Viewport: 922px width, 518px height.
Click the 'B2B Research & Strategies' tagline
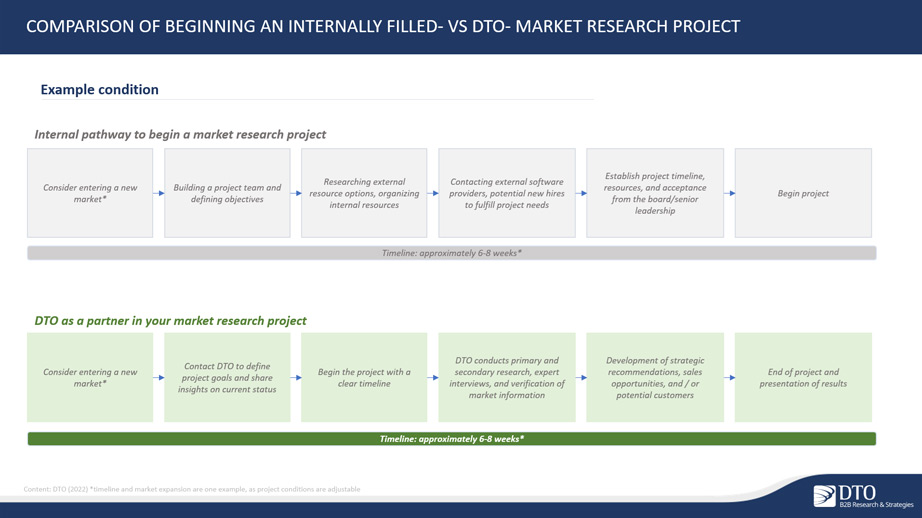876,504
